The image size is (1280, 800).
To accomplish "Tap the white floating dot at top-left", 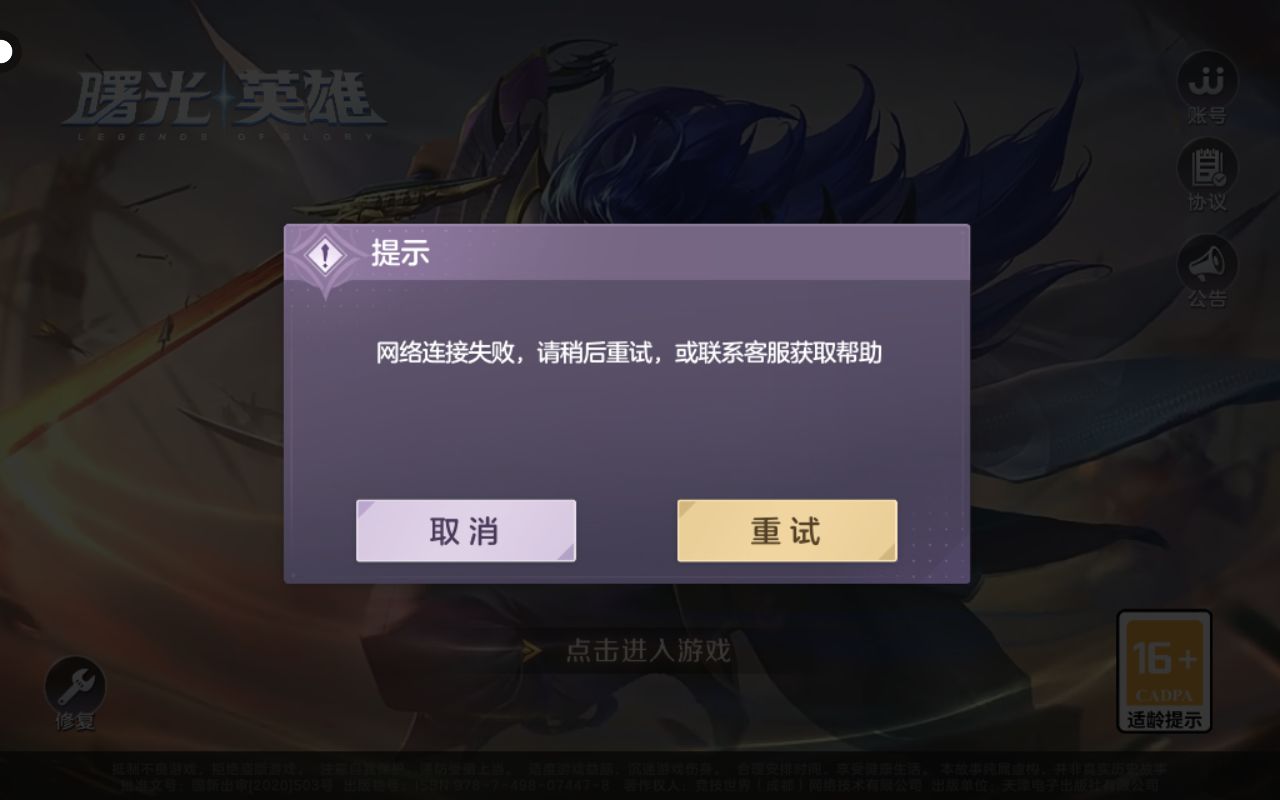I will pyautogui.click(x=6, y=50).
